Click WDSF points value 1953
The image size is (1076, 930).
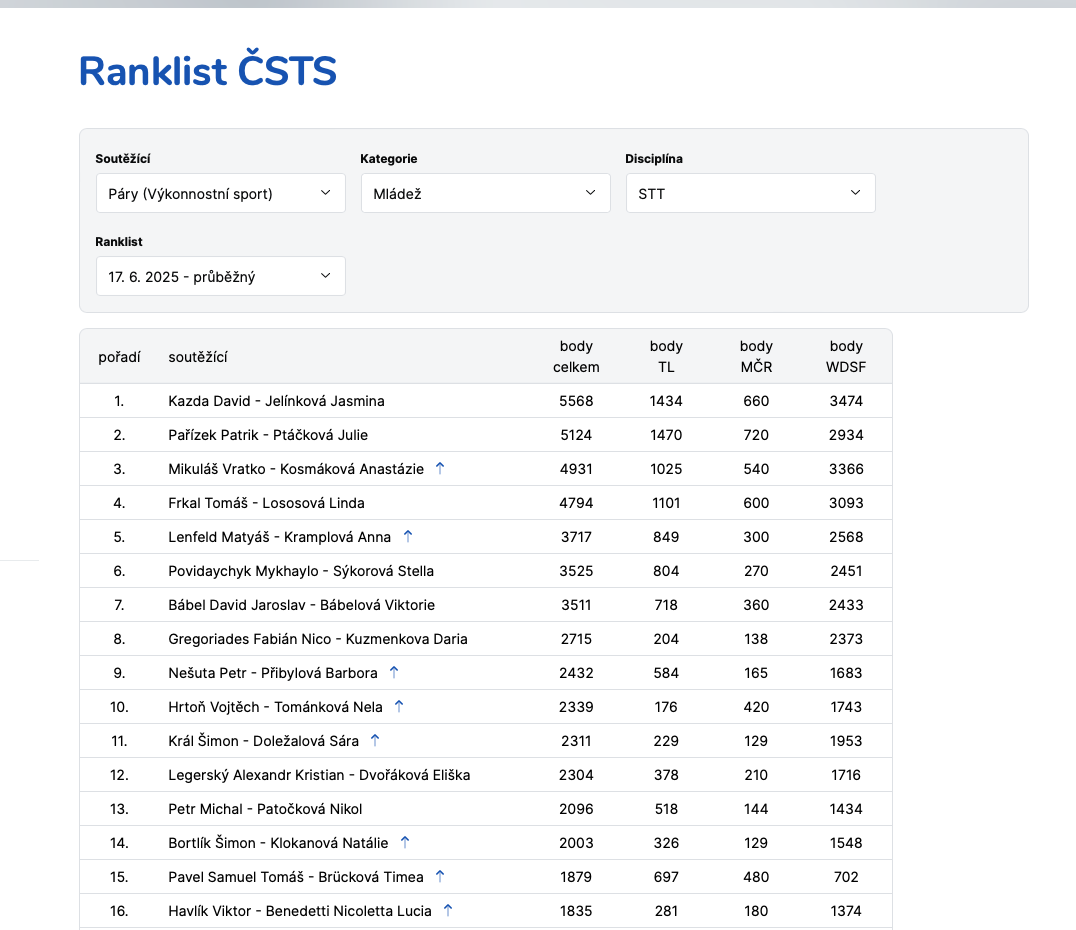click(x=846, y=741)
